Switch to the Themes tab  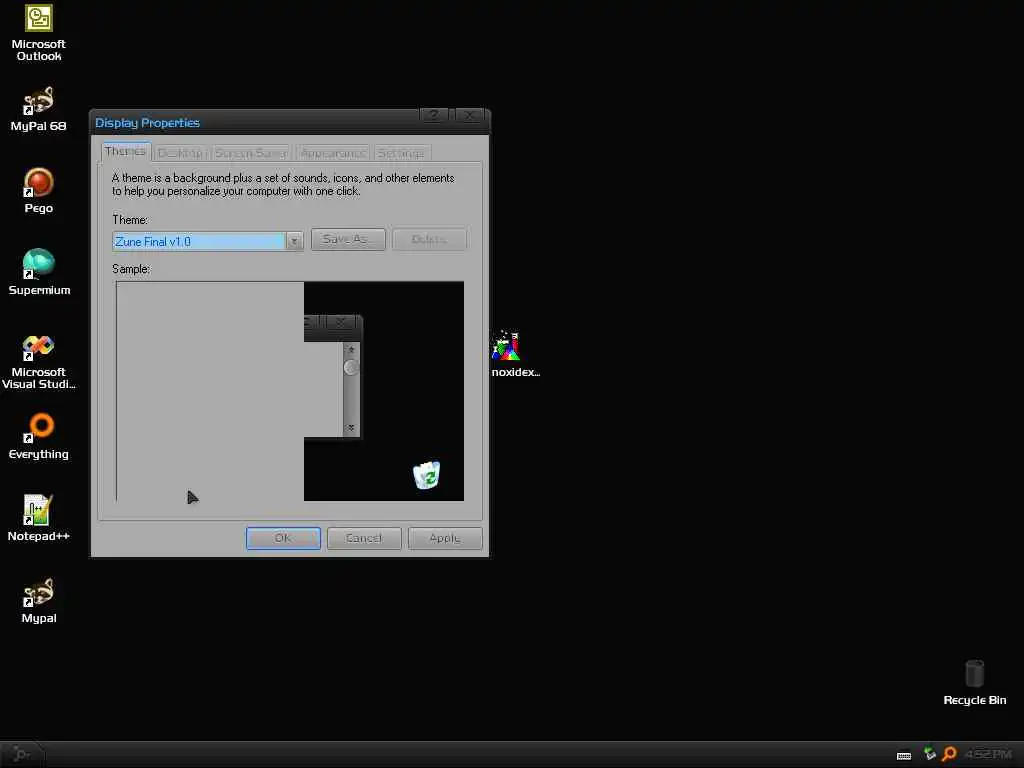[125, 152]
